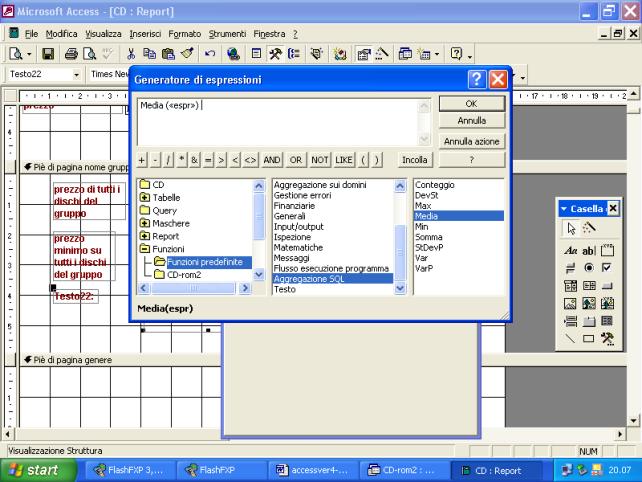The height and width of the screenshot is (482, 642).
Task: Select the Option Button radio tool in toolbox
Action: (x=589, y=268)
